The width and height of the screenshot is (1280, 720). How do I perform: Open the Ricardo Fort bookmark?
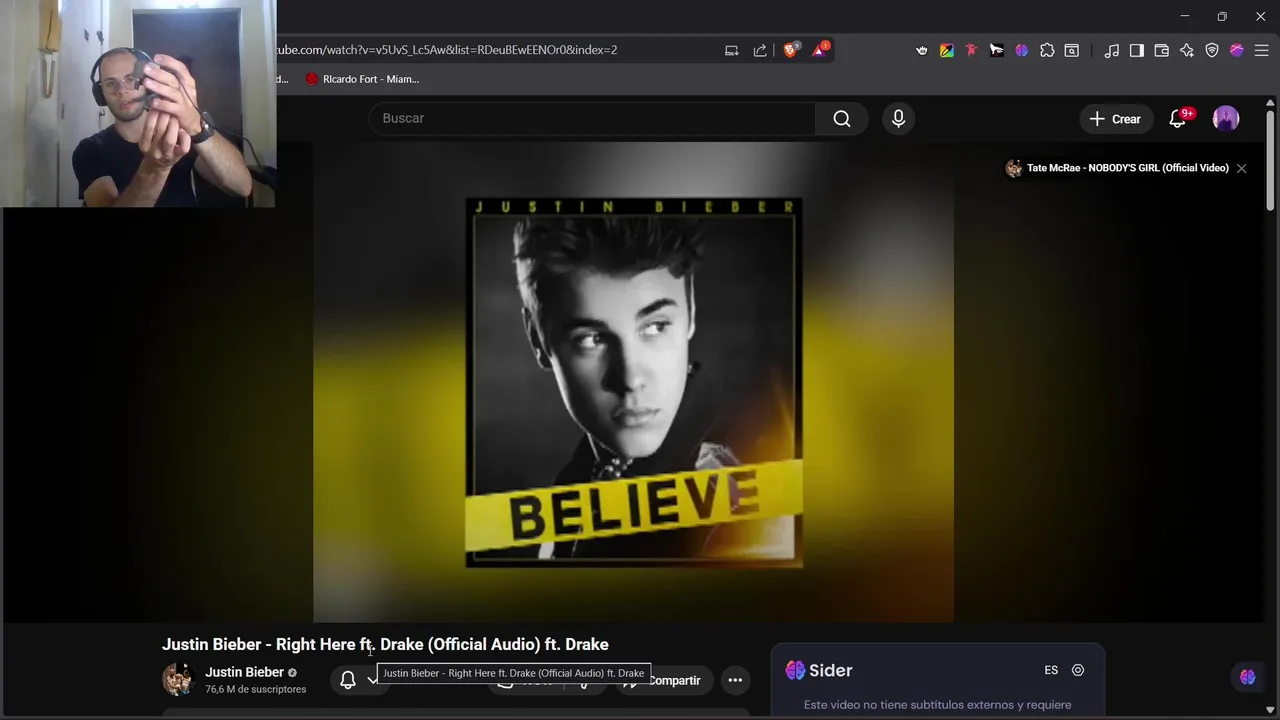(x=362, y=79)
